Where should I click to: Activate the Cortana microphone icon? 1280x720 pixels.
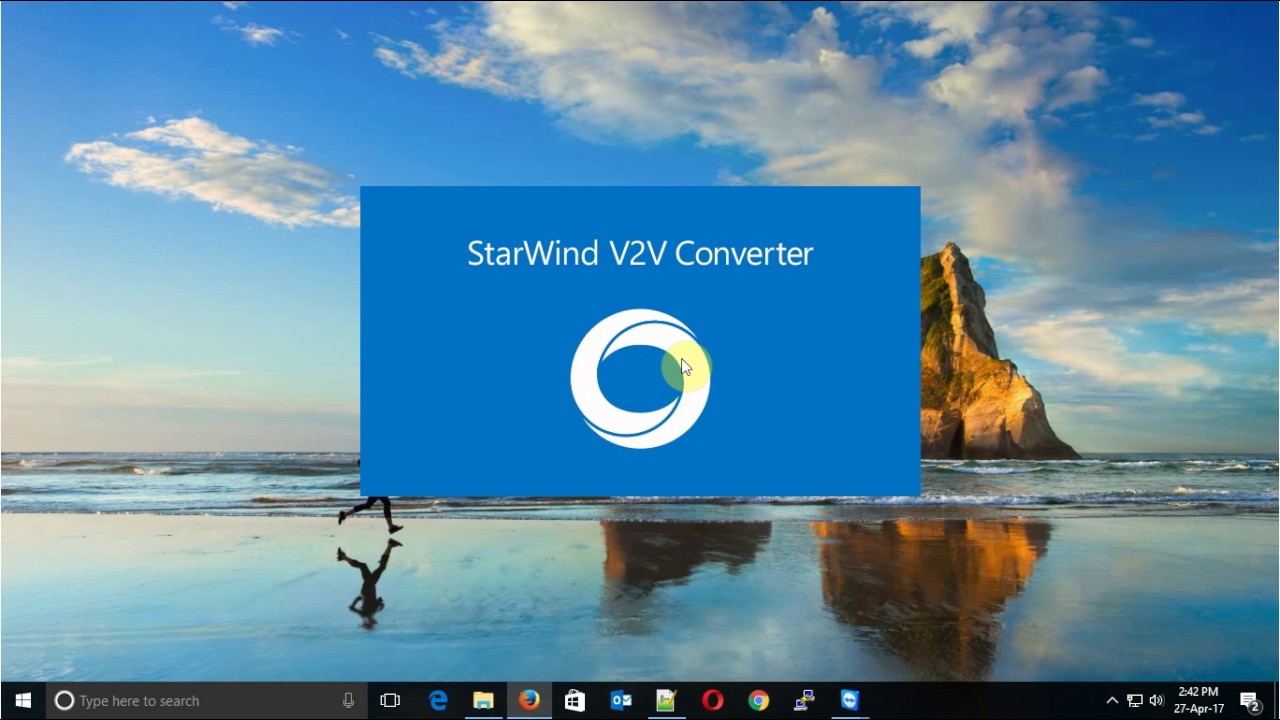[x=348, y=701]
